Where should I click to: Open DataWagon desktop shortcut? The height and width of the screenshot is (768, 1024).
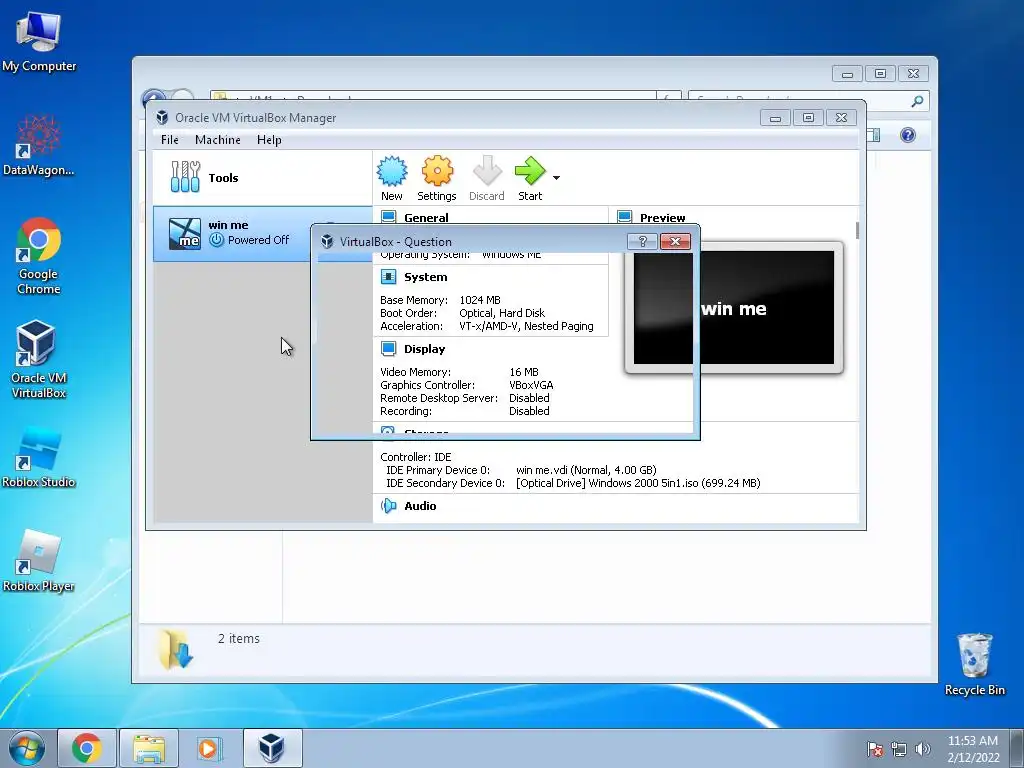click(39, 145)
